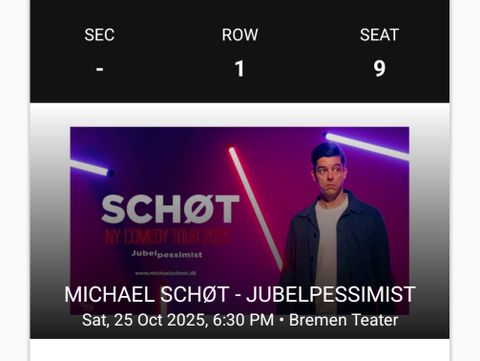480x361 pixels.
Task: Click the SEAT label in the header
Action: pos(379,35)
